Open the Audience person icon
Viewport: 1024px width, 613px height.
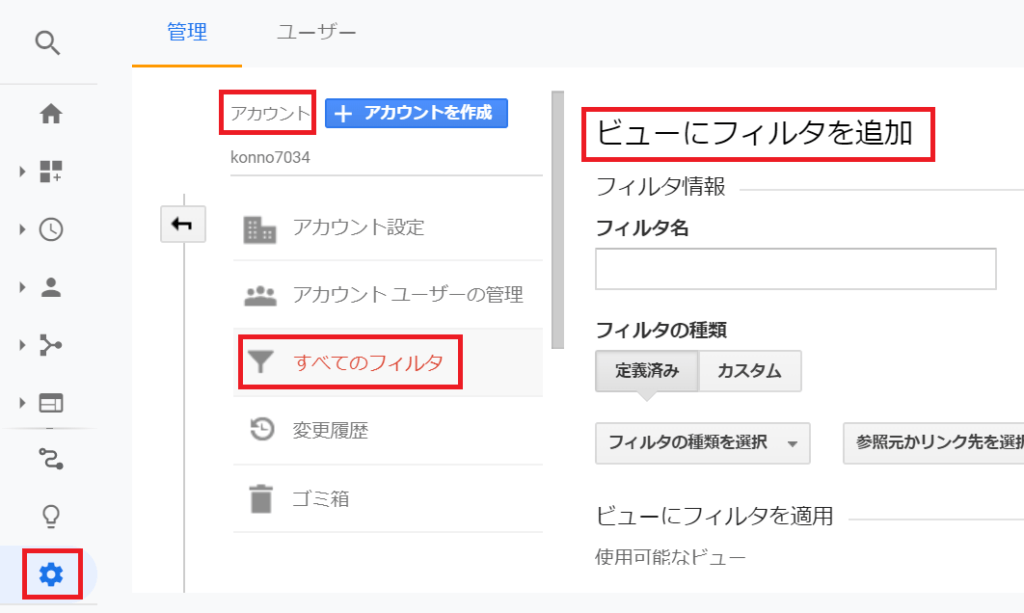[51, 287]
